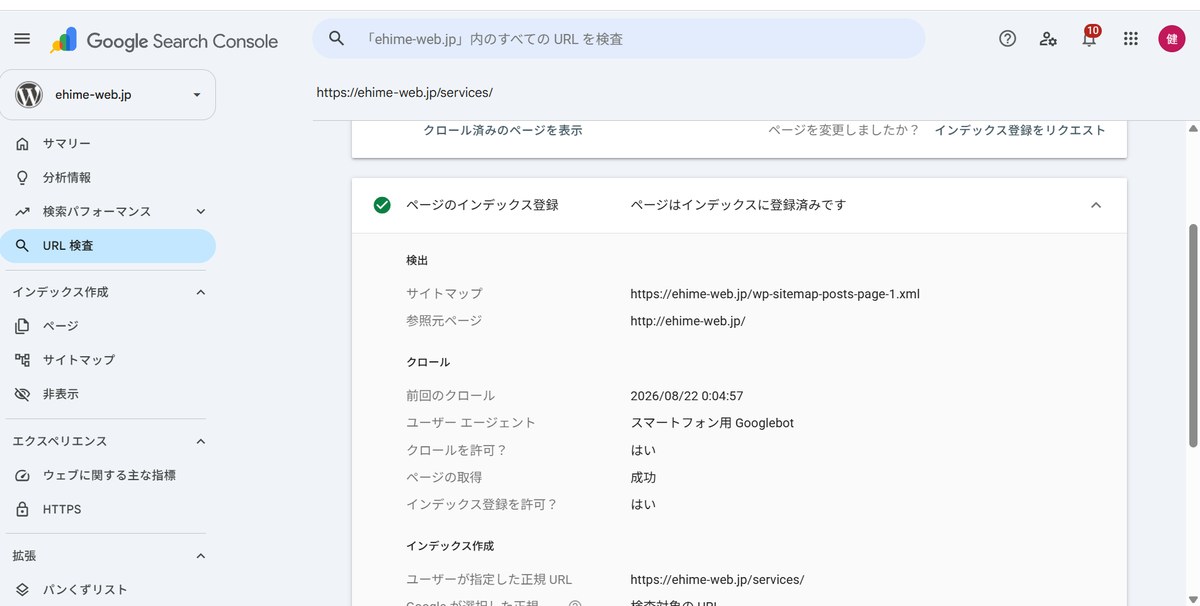Collapse the ページのインデックス登録 card
The width and height of the screenshot is (1200, 606).
[x=1096, y=205]
